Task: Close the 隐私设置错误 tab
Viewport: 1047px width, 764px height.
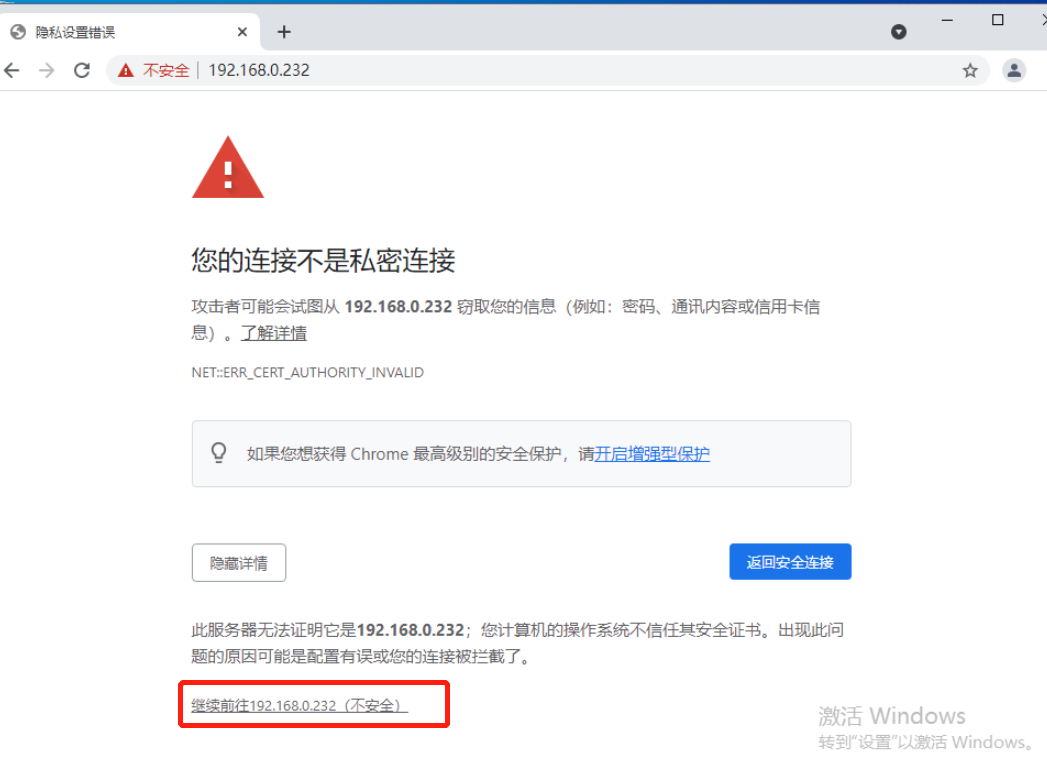Action: [242, 31]
